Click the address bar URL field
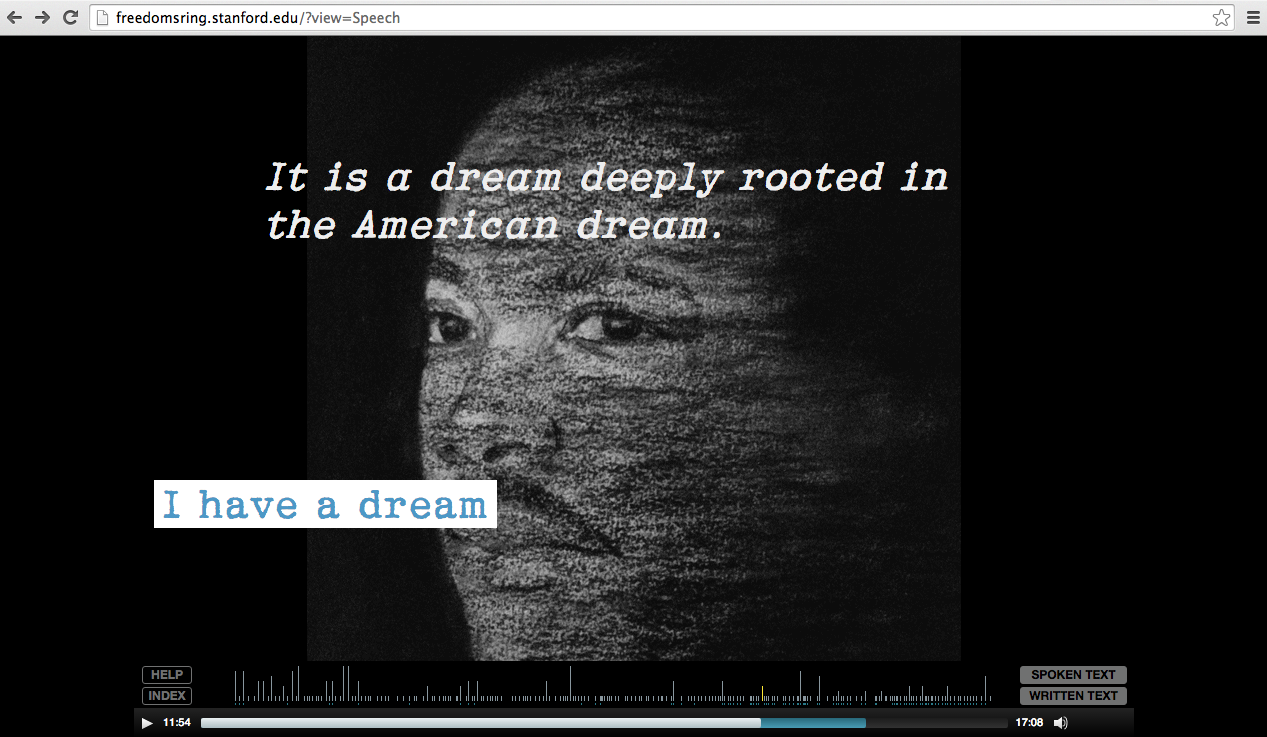Viewport: 1267px width, 737px height. click(x=662, y=17)
